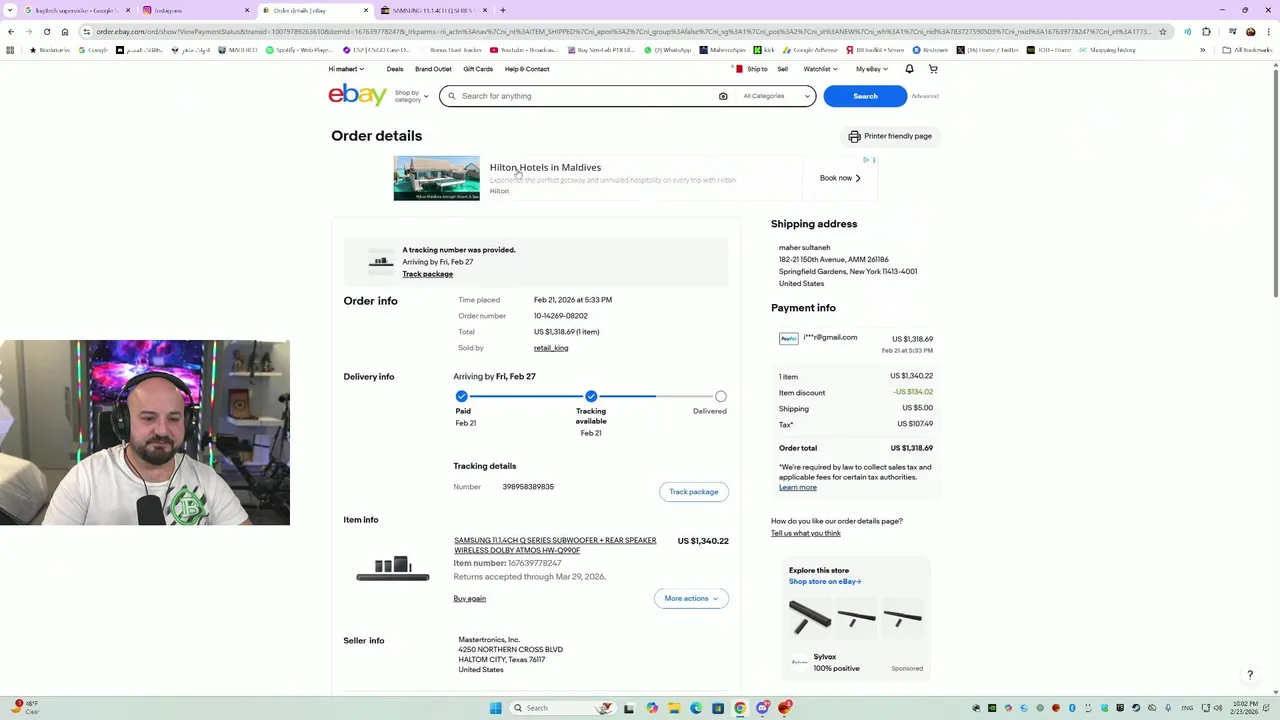
Task: Open the All Categories dropdown
Action: [x=776, y=96]
